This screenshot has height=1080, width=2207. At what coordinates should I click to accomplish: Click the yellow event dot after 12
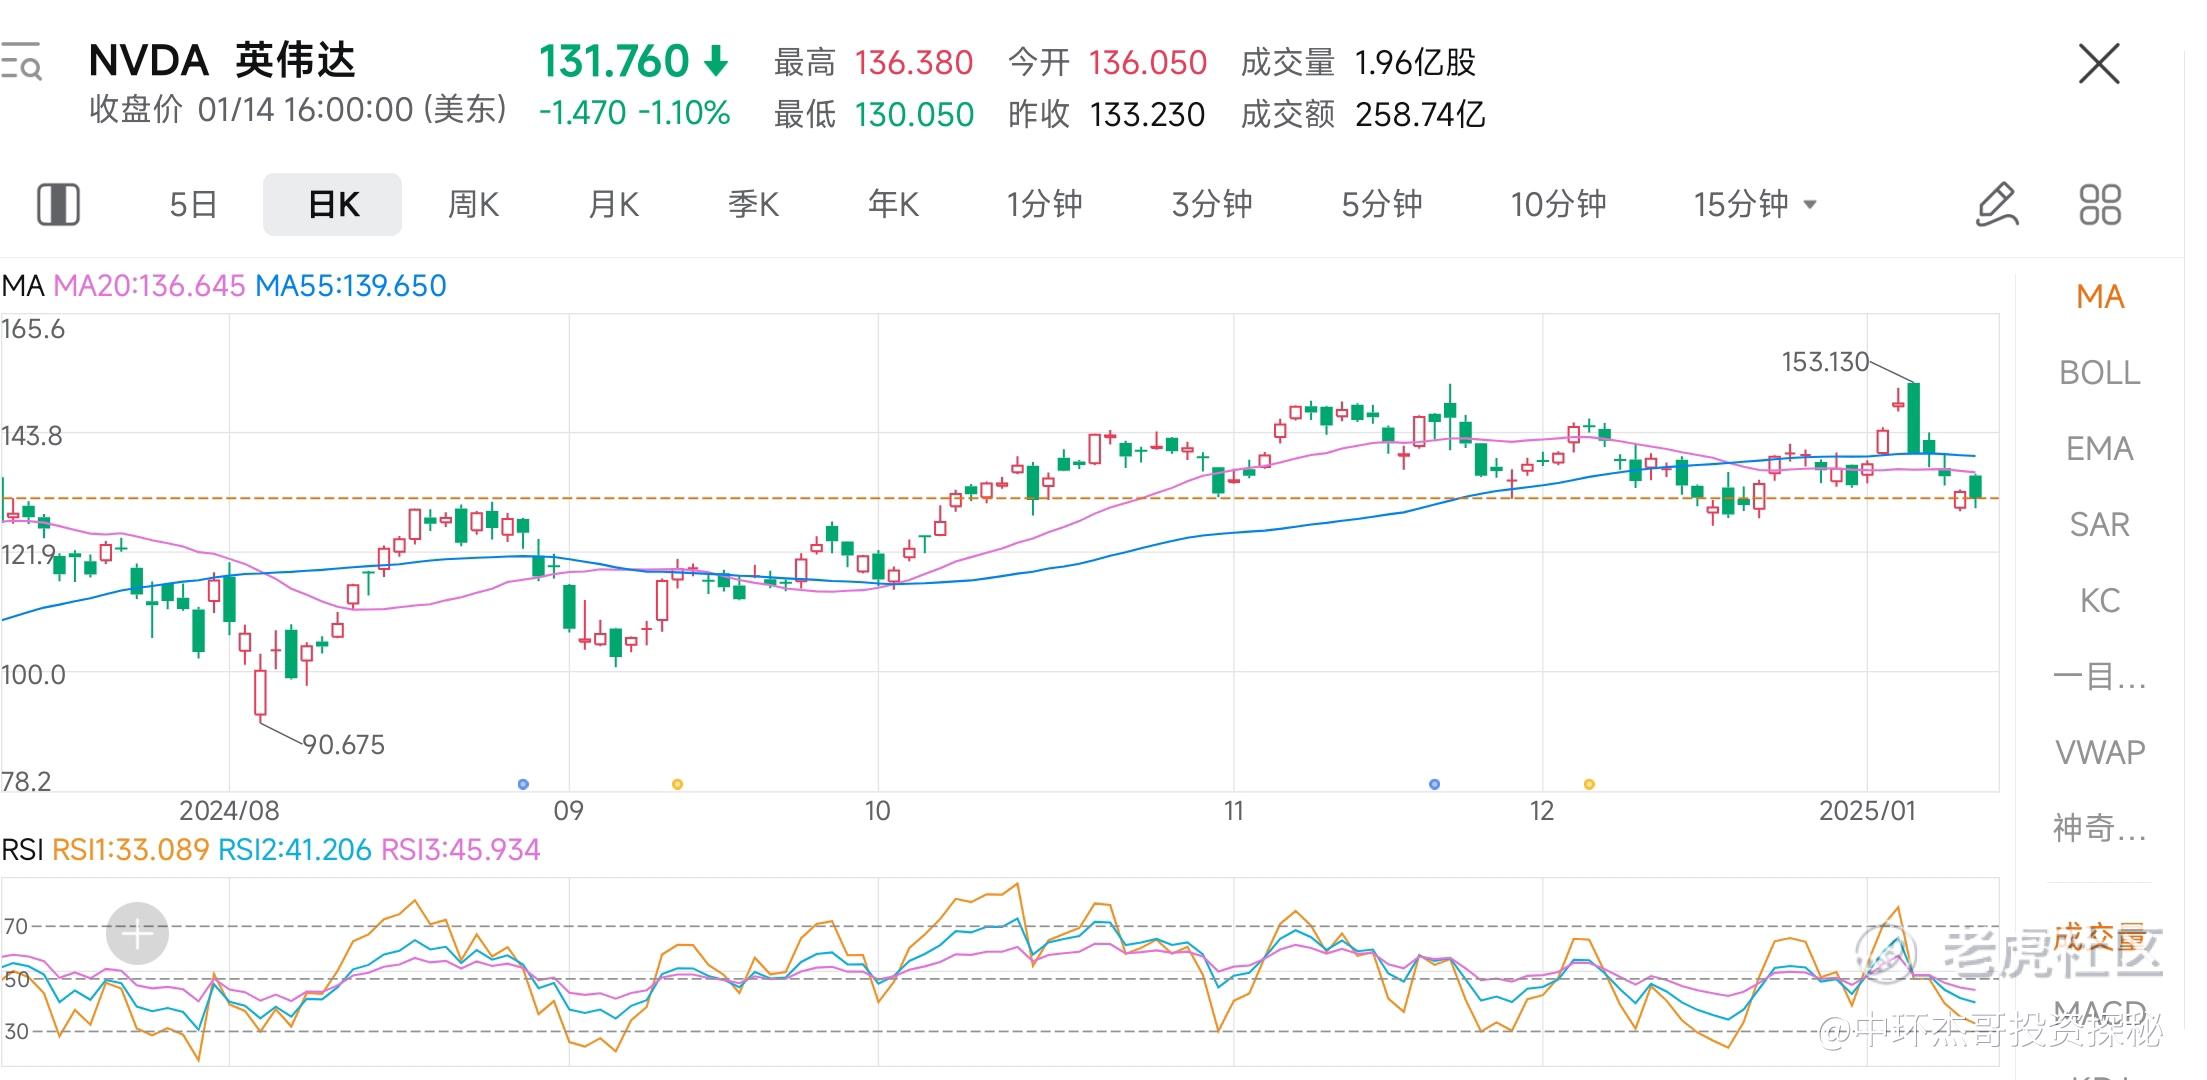1589,785
